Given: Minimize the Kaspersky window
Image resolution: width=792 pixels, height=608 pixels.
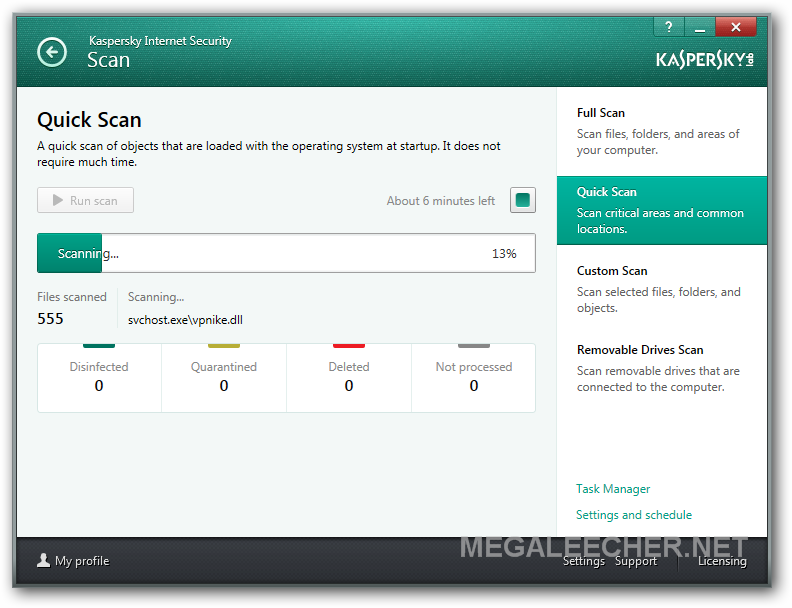Looking at the screenshot, I should [700, 27].
